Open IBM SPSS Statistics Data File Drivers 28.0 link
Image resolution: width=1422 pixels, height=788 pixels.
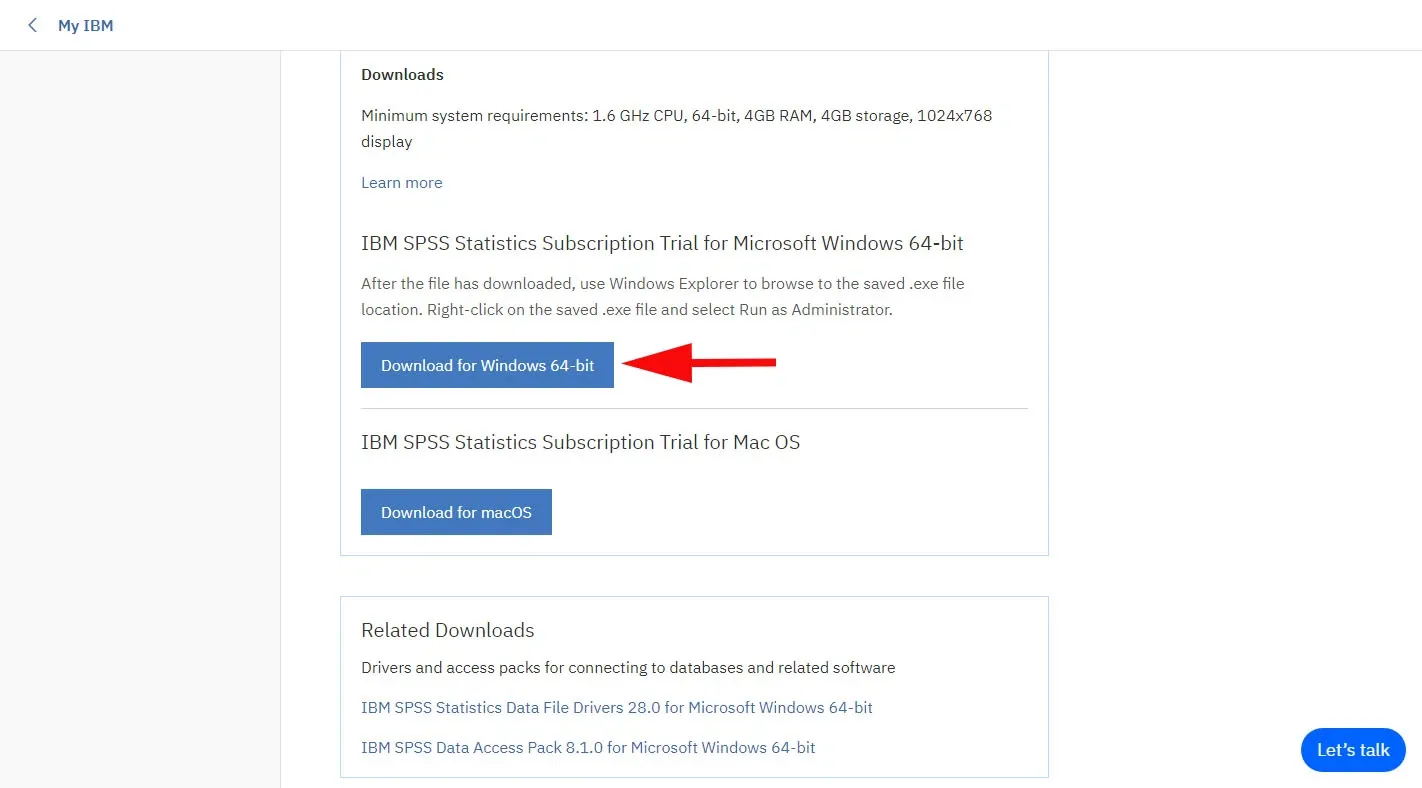tap(617, 708)
